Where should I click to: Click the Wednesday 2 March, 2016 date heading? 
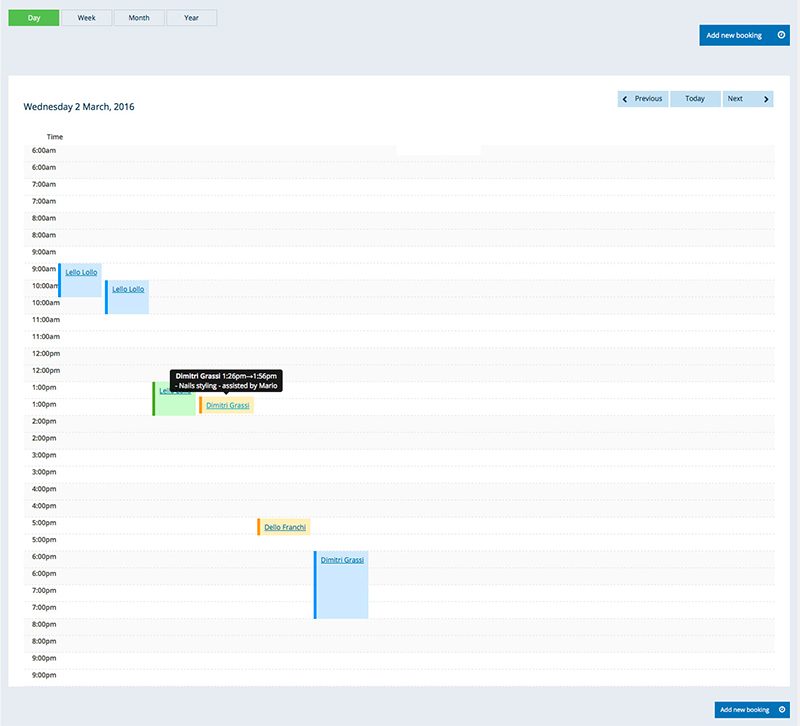[79, 106]
